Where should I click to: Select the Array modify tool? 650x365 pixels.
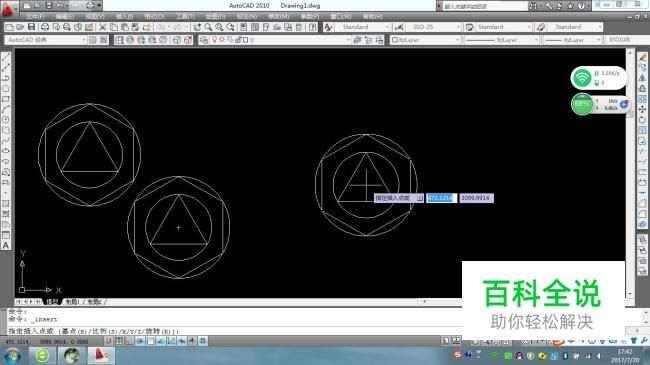tap(642, 99)
